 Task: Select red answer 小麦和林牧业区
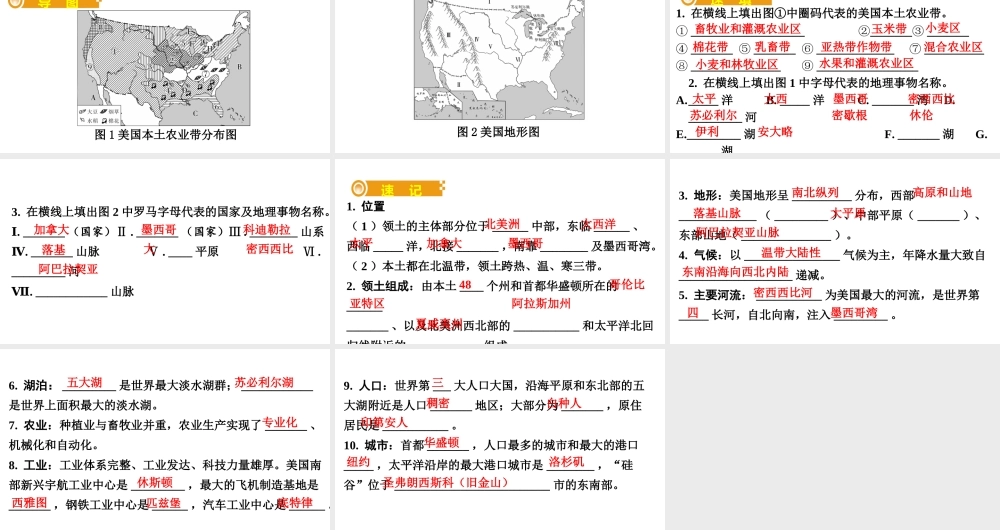tap(737, 64)
